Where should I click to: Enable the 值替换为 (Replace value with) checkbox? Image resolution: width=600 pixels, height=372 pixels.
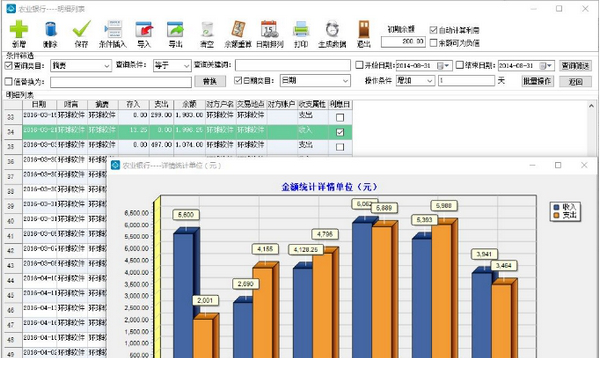8,81
